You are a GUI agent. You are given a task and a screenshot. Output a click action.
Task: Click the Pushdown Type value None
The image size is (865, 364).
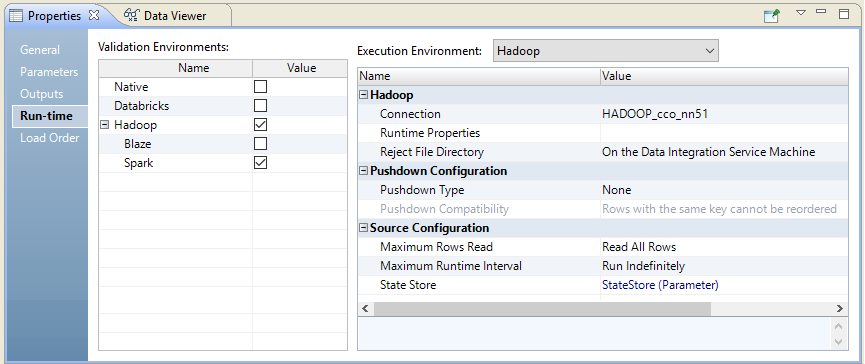616,190
